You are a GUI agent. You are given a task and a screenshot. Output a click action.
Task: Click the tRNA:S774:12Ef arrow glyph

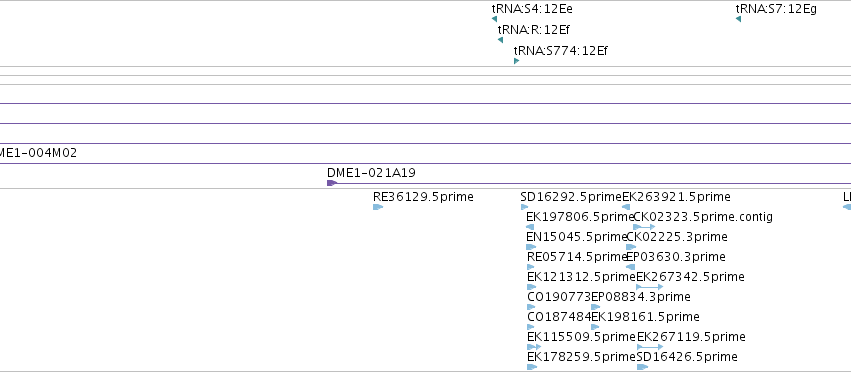517,61
